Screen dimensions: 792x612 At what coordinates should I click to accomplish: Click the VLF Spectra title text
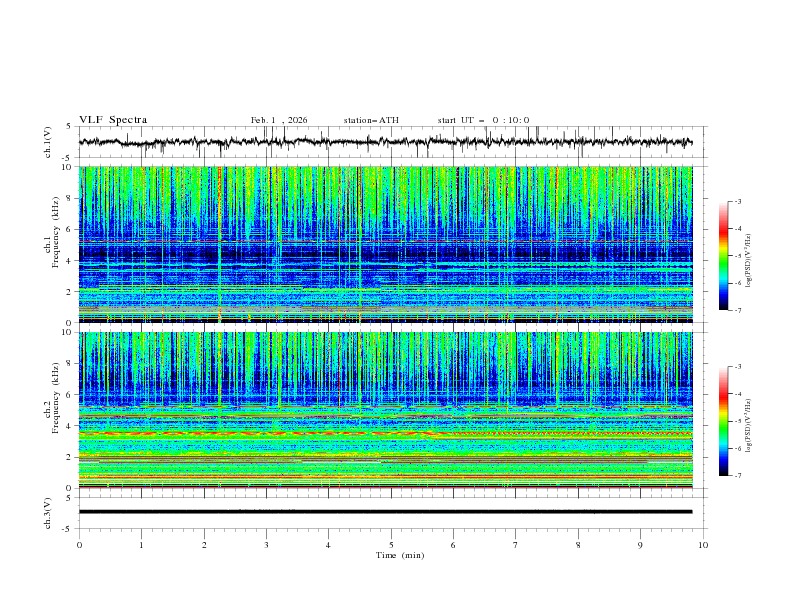coord(113,120)
